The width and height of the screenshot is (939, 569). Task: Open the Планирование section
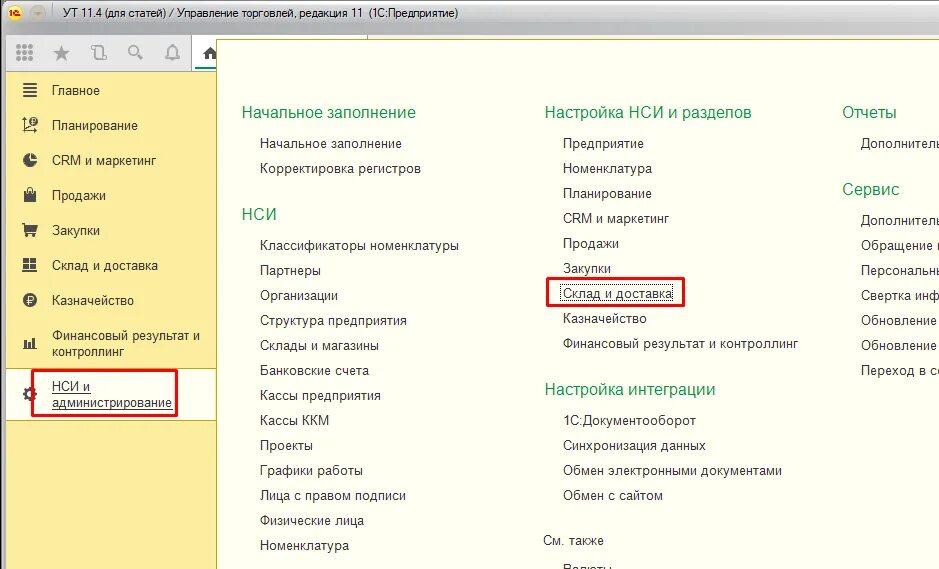pyautogui.click(x=95, y=125)
